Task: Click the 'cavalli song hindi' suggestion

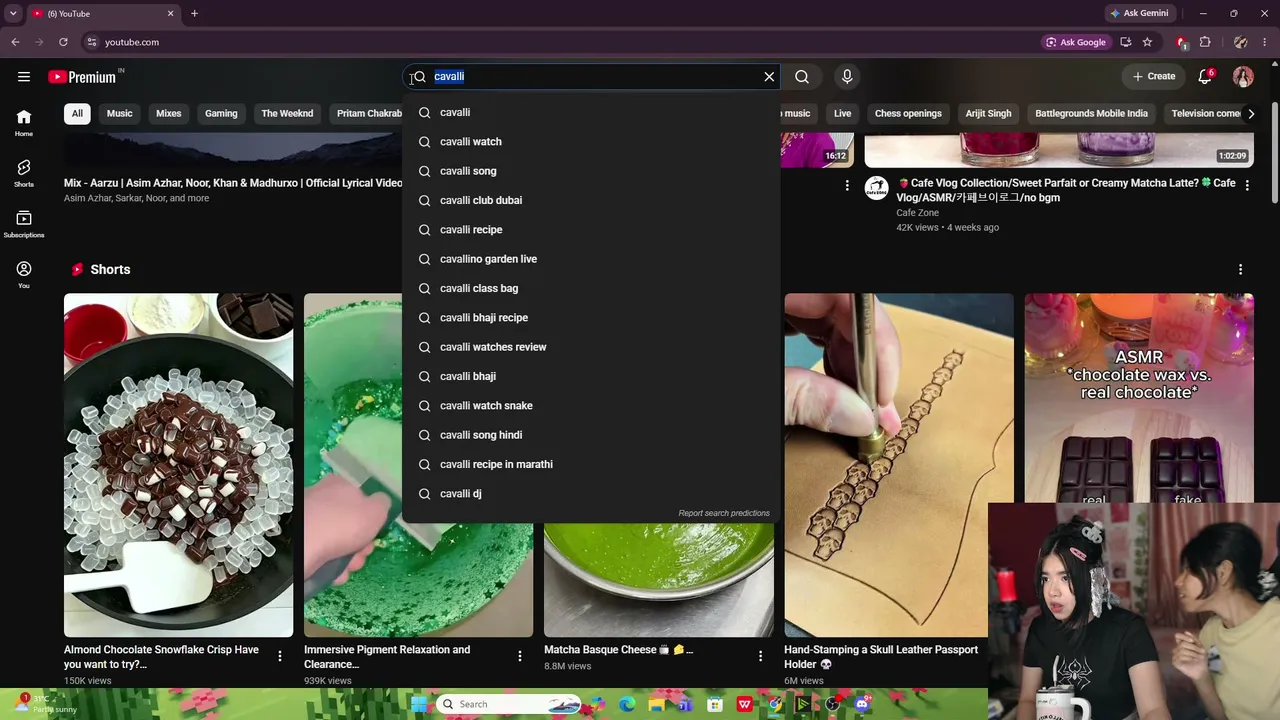Action: tap(591, 435)
